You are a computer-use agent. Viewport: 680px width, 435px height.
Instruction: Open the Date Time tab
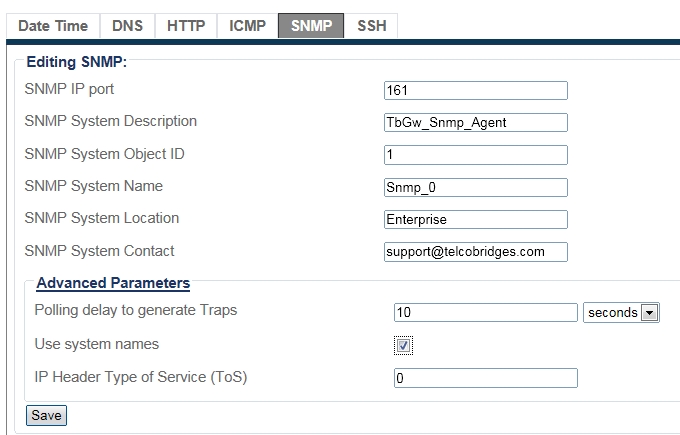(53, 26)
